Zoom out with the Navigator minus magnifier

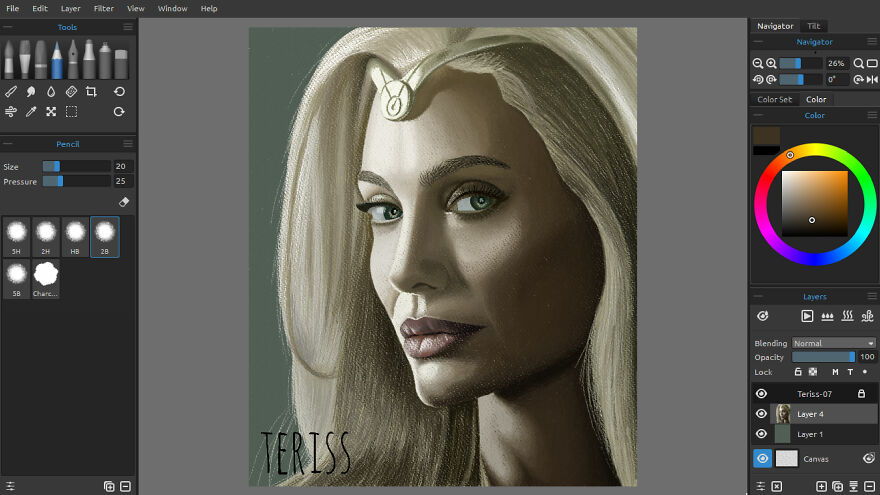click(758, 63)
